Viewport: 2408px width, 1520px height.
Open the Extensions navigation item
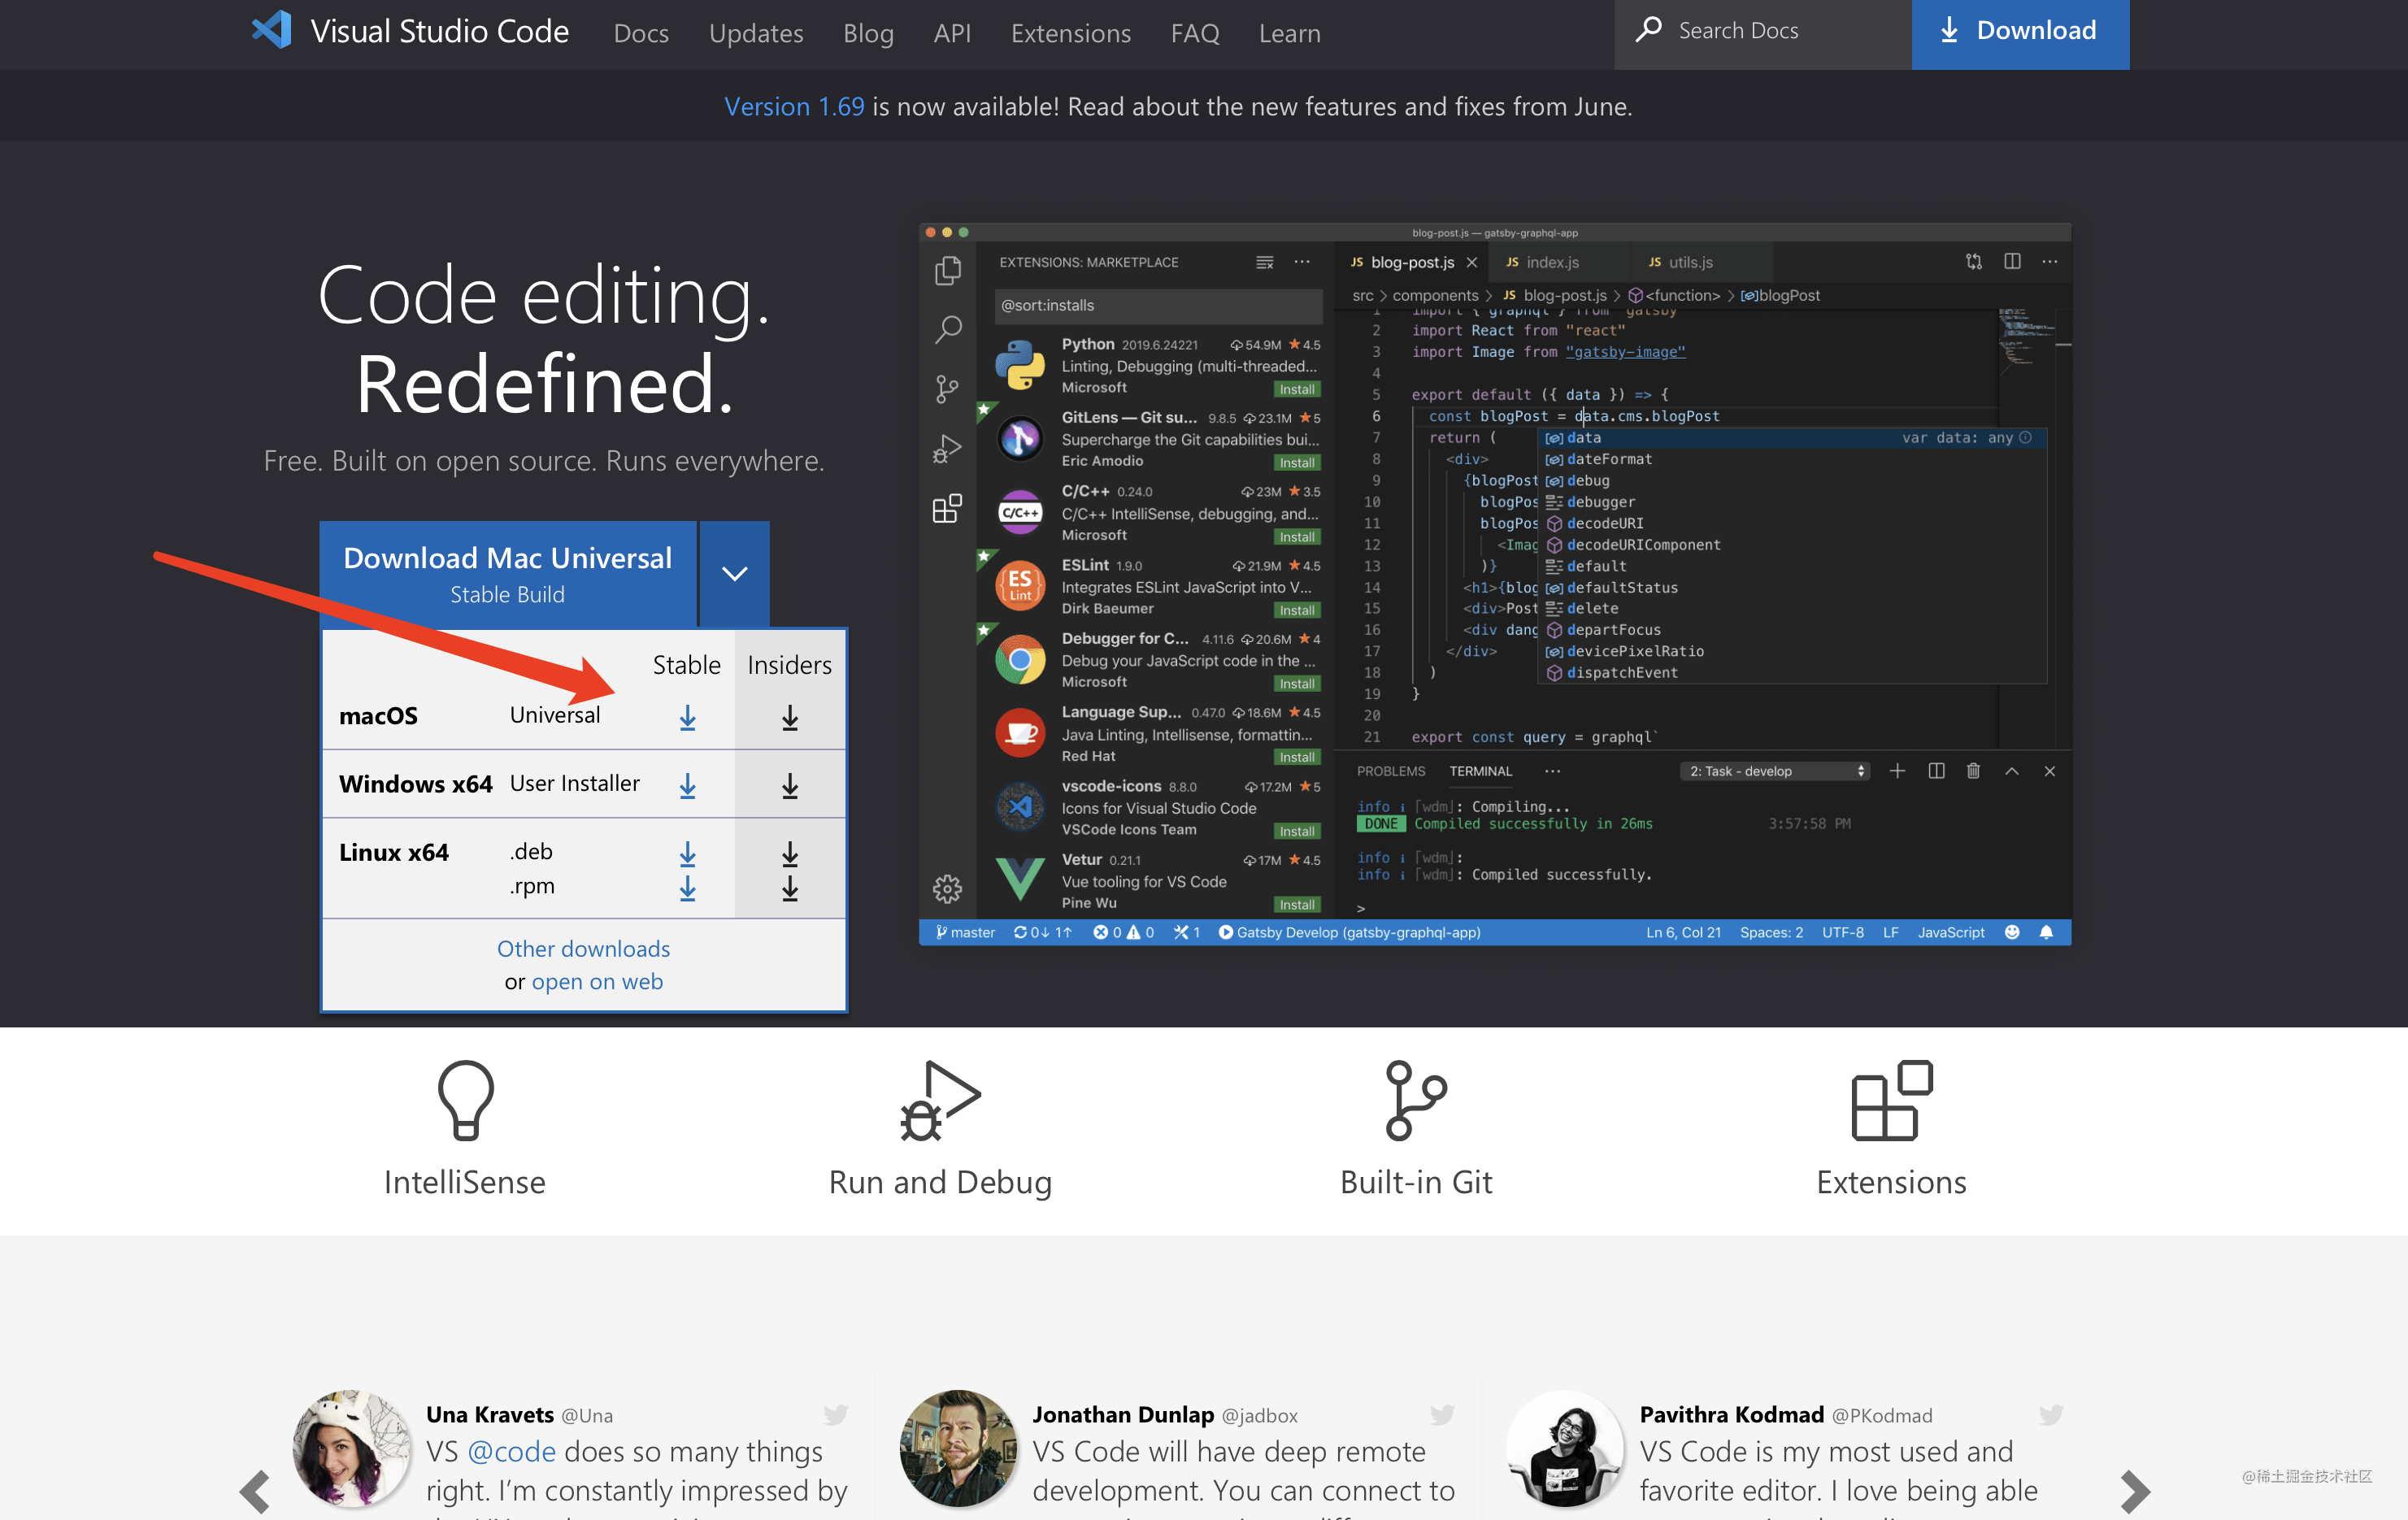click(x=1070, y=33)
